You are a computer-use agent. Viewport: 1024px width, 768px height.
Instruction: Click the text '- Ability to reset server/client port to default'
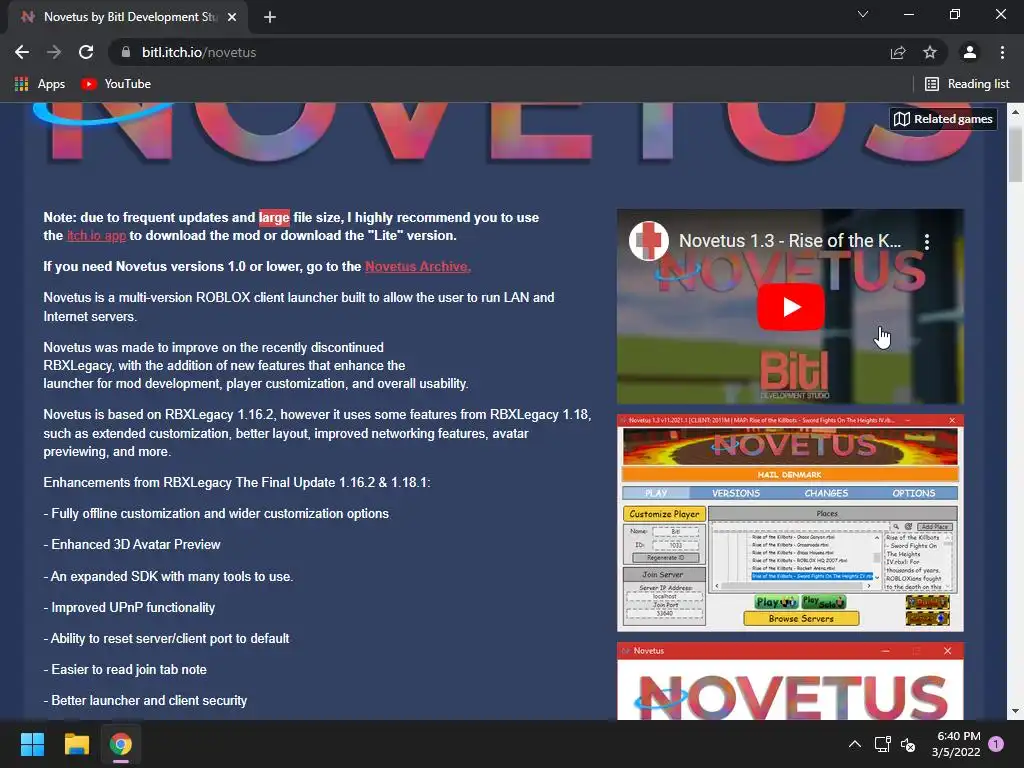167,639
